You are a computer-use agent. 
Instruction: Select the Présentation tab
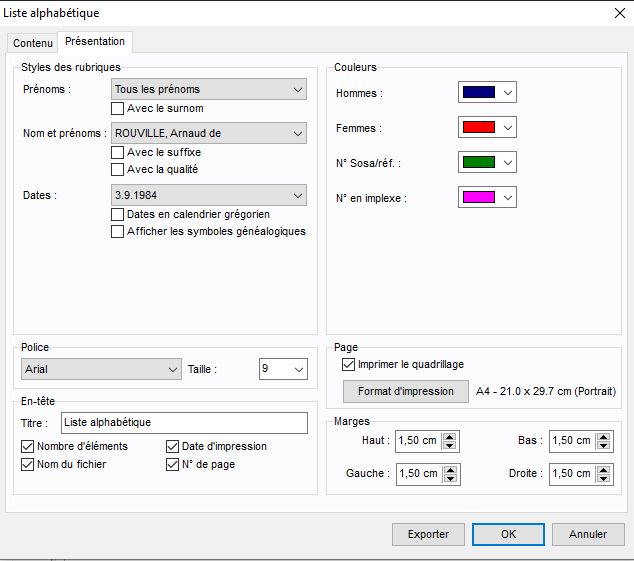[x=95, y=42]
